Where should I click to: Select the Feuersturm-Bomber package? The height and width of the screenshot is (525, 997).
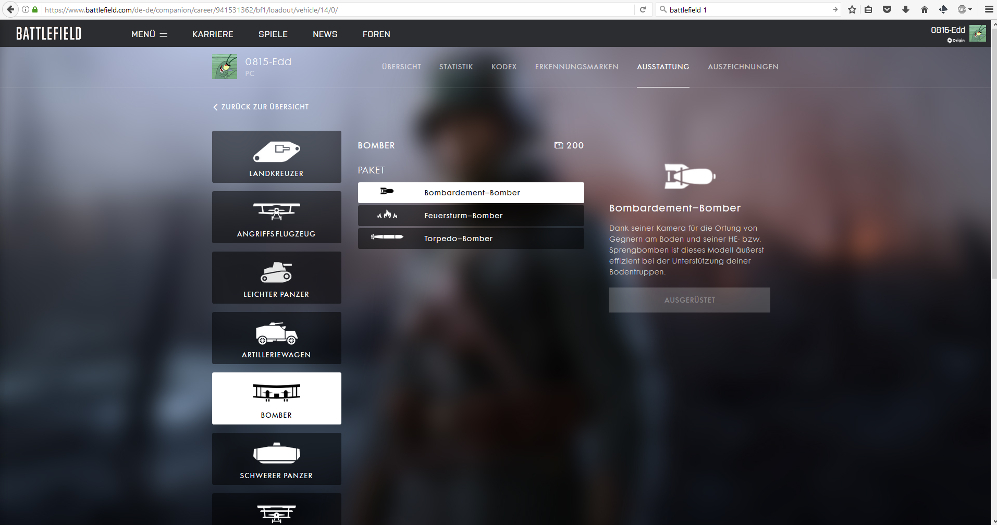coord(470,215)
